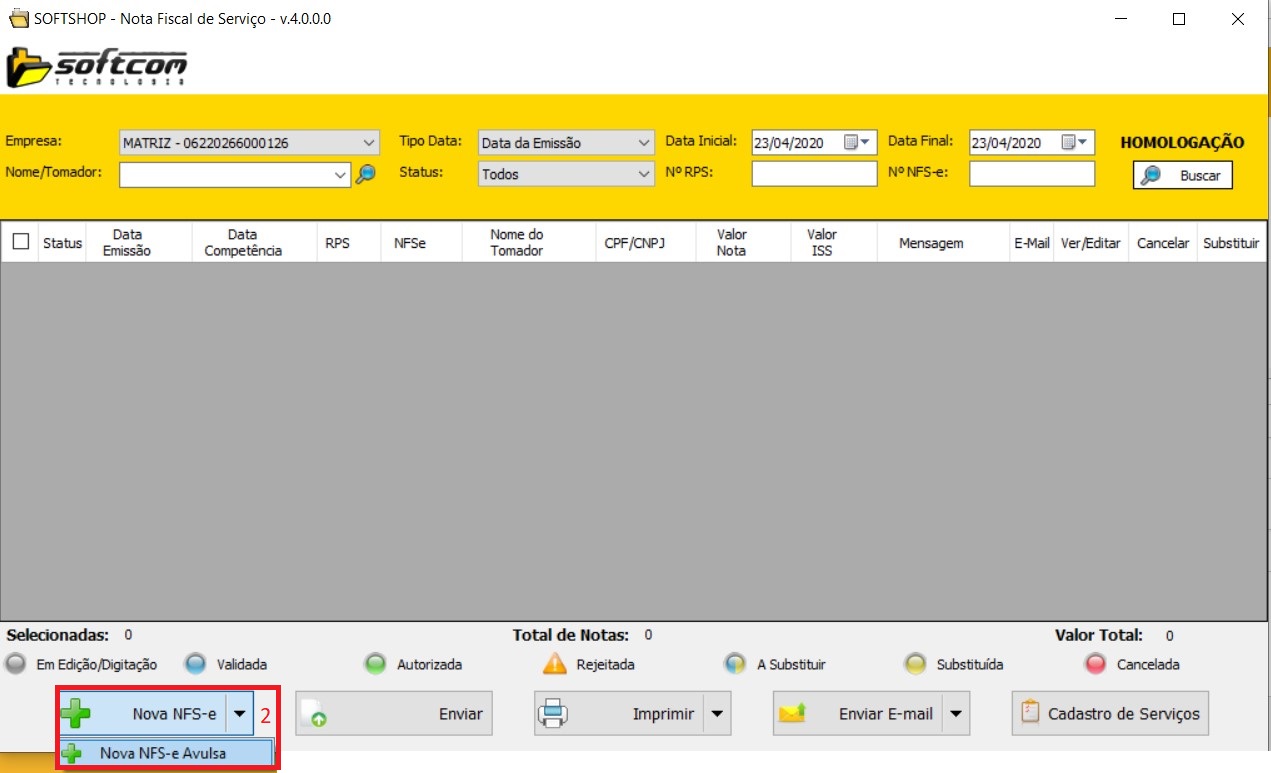
Task: Click the blue Validada status indicator
Action: pos(195,664)
